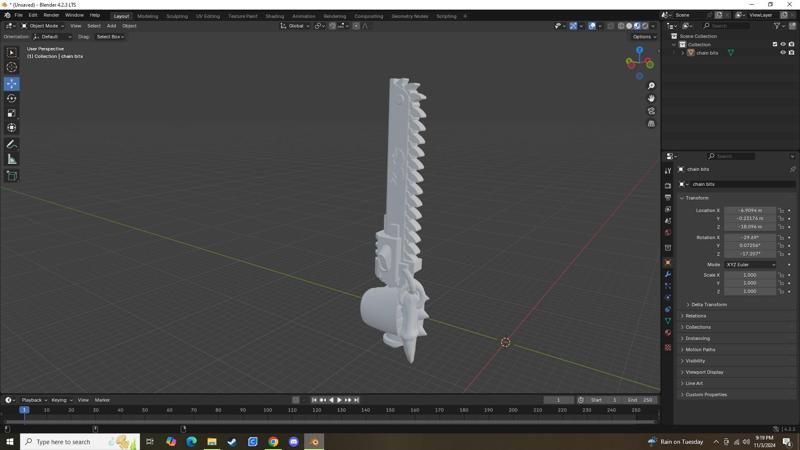Toggle Collection exclude checkbox in outliner
Image resolution: width=800 pixels, height=450 pixels.
(774, 44)
